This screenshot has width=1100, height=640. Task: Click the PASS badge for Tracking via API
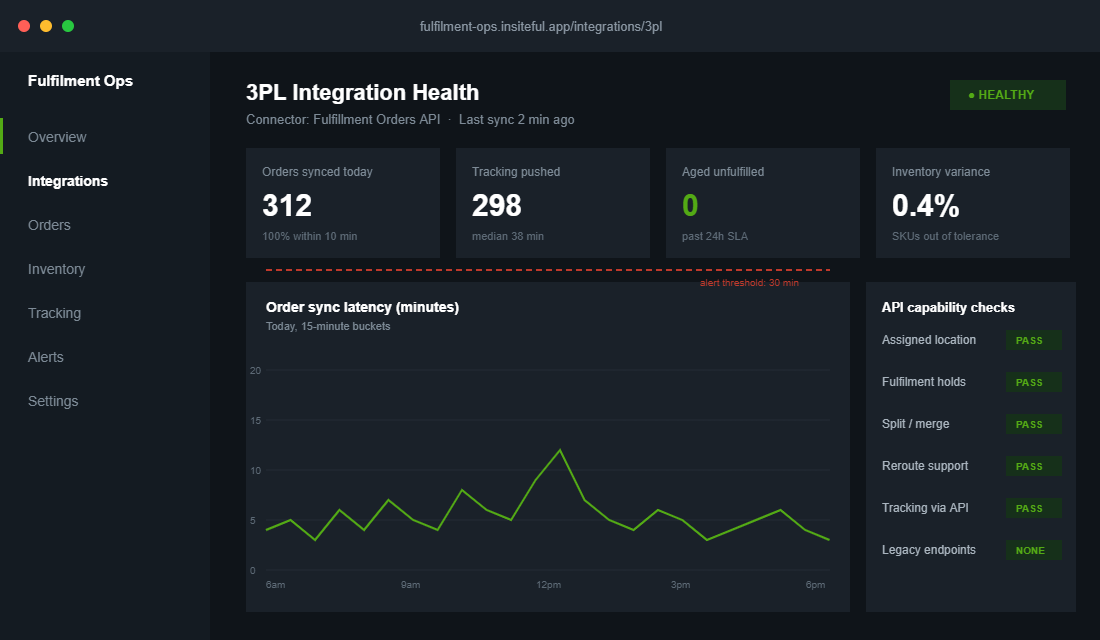(x=1033, y=509)
